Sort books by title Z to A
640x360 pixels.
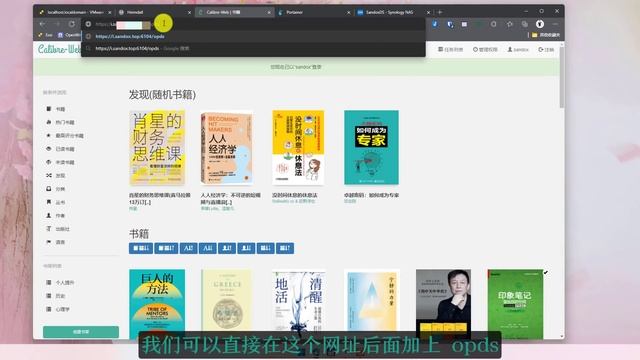click(207, 248)
